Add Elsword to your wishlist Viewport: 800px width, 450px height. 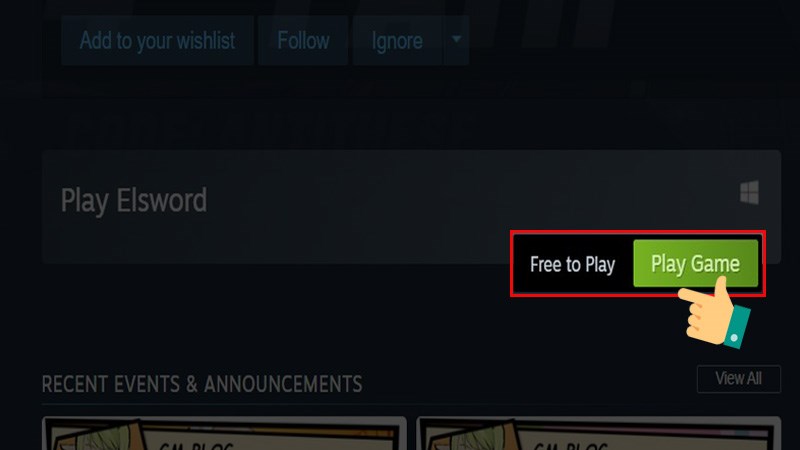pos(157,40)
